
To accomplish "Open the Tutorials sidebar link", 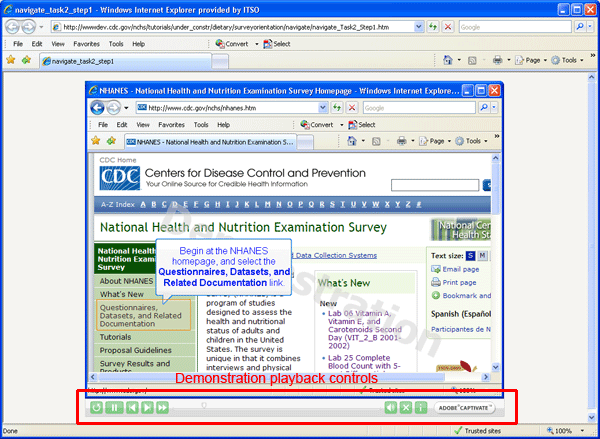I will (x=115, y=337).
